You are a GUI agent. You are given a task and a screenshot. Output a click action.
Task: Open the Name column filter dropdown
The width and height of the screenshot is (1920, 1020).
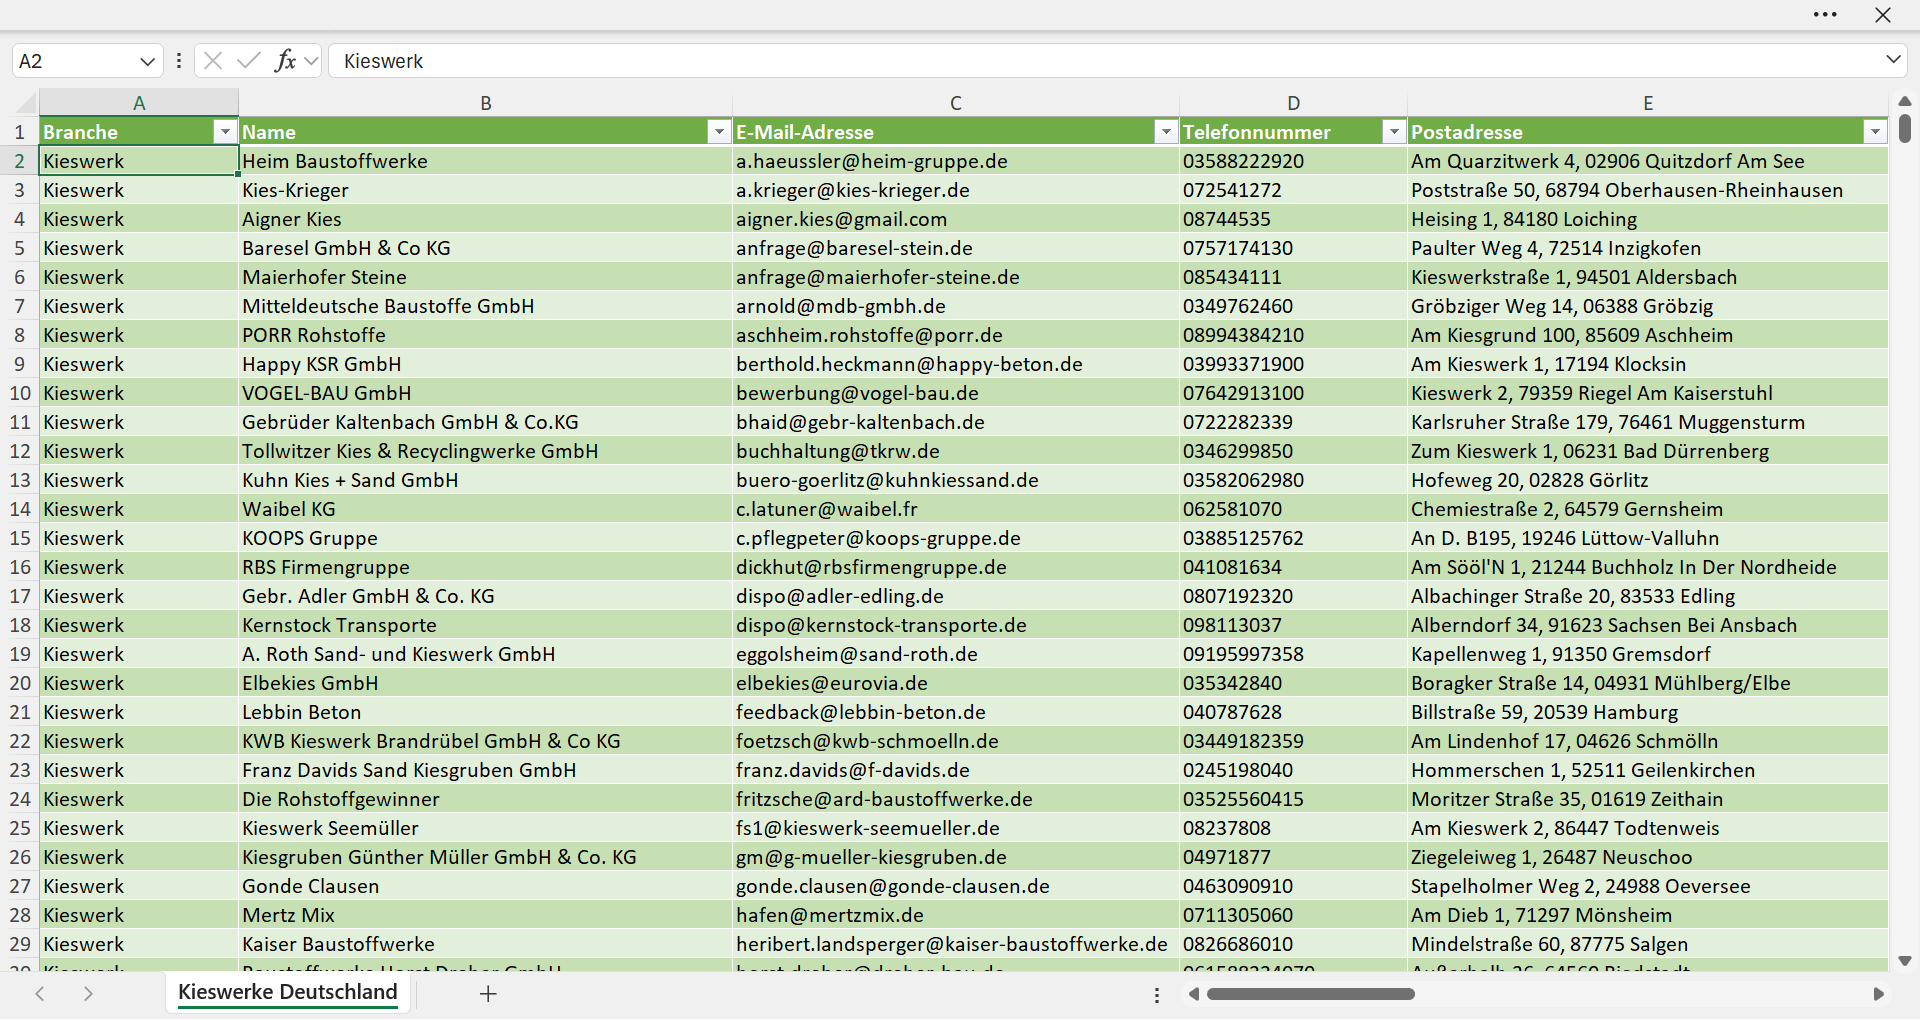[719, 132]
